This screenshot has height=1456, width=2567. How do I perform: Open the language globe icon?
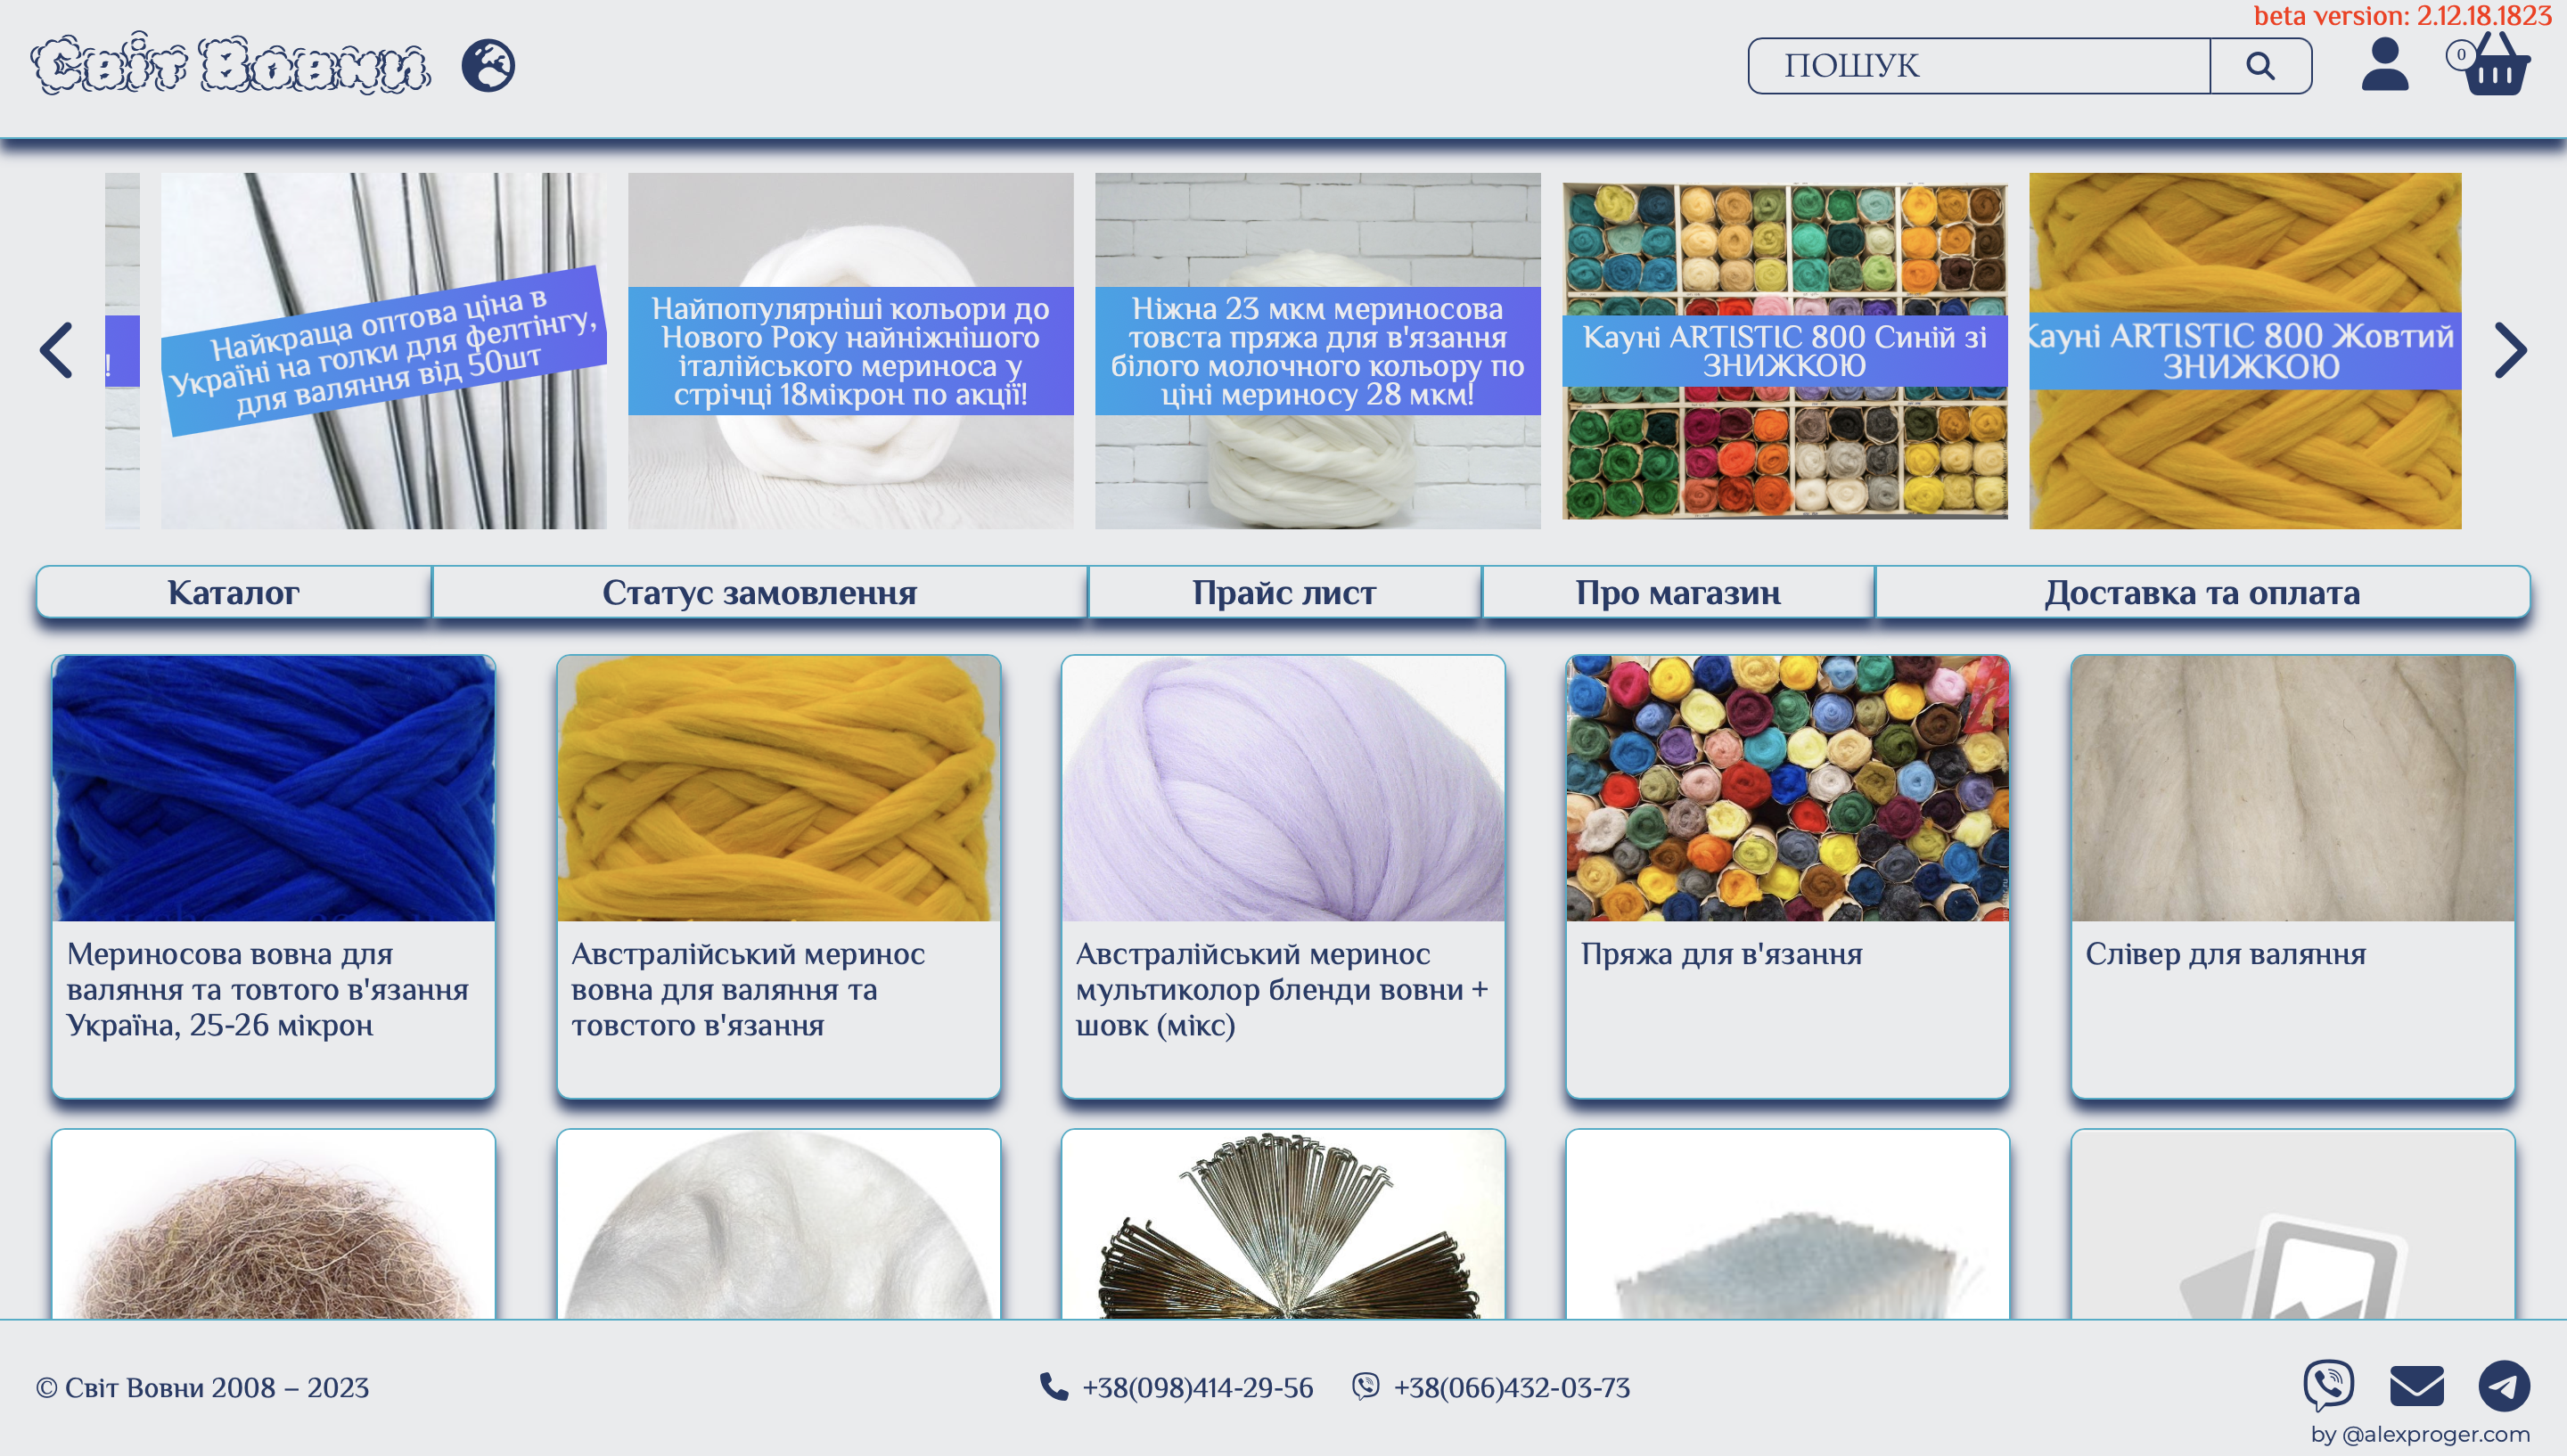tap(488, 66)
